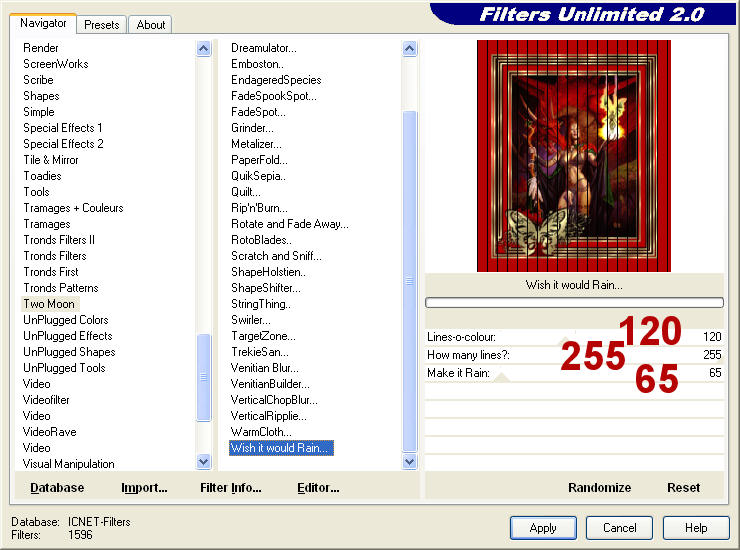The width and height of the screenshot is (740, 550).
Task: Choose the EndageredSpecies filter
Action: point(276,80)
